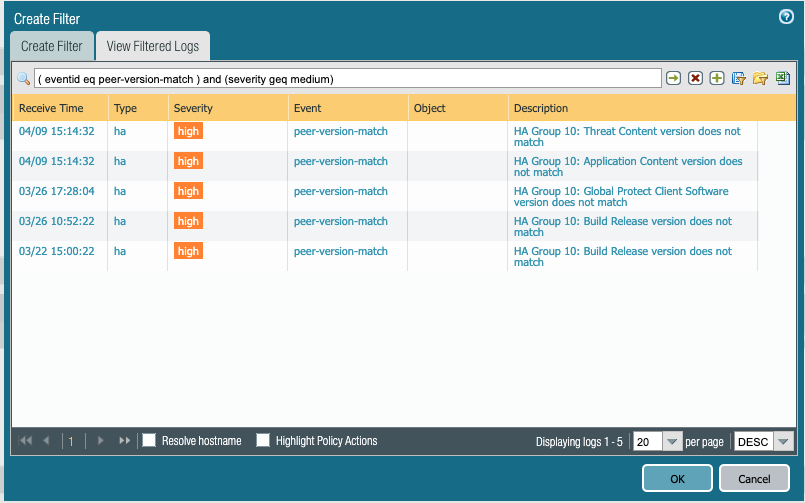Viewport: 805px width, 503px height.
Task: Load a saved filter from the folder icon
Action: [x=761, y=78]
